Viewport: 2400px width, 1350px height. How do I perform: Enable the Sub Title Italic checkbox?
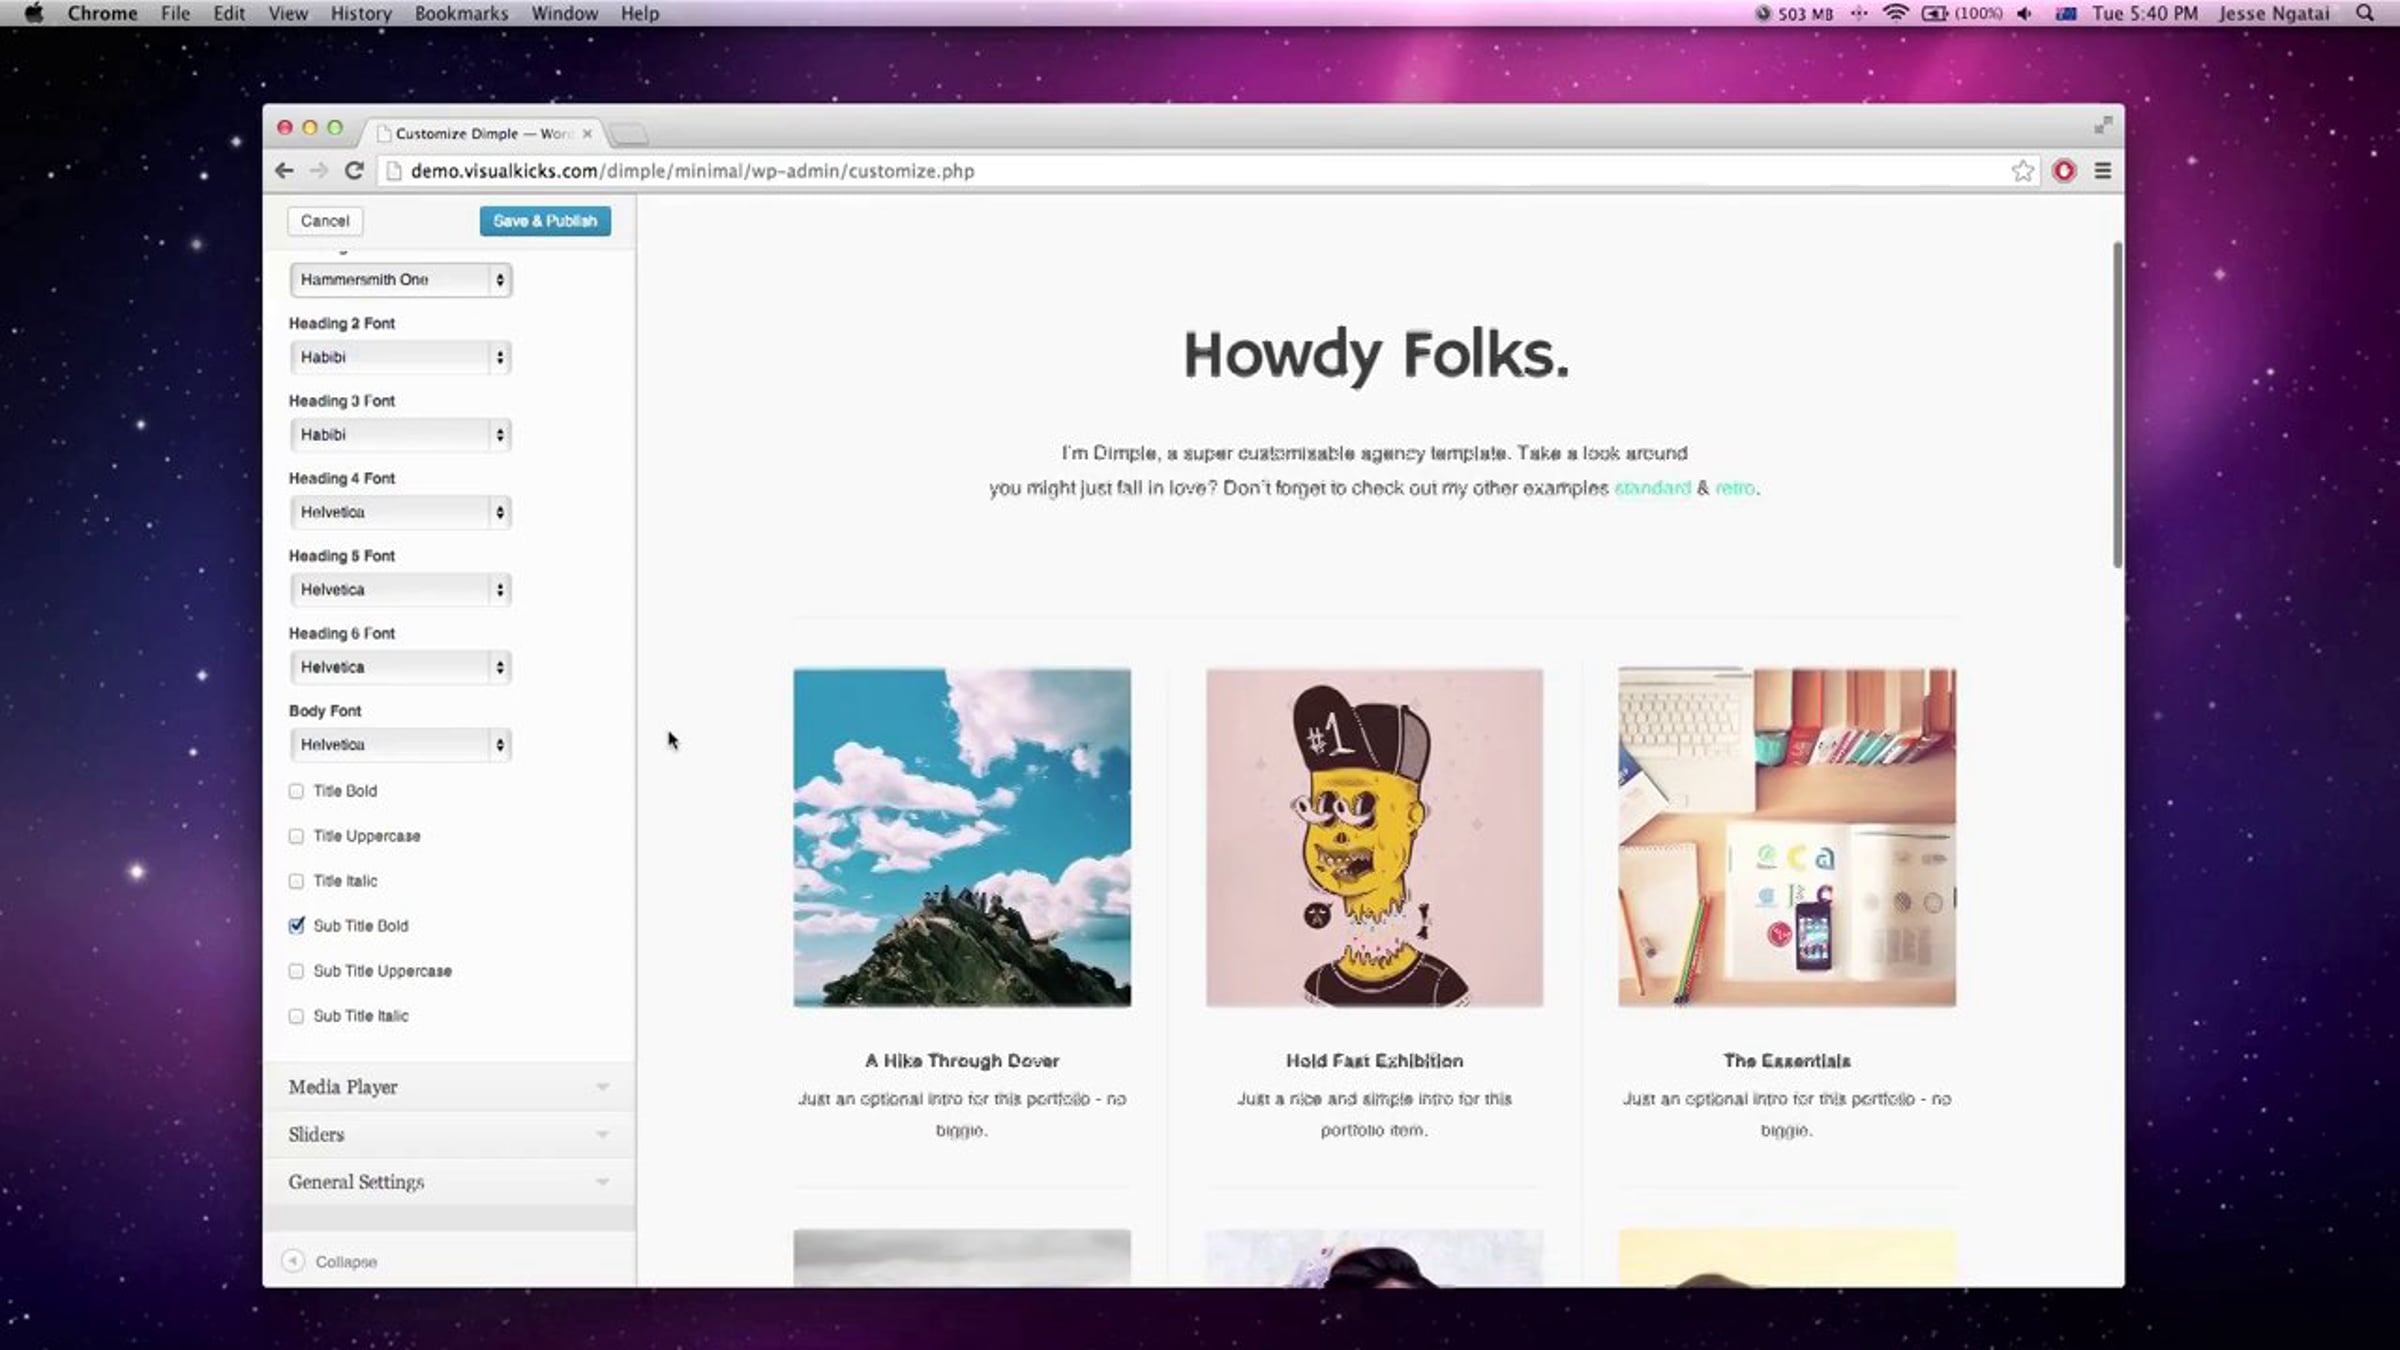click(296, 1016)
